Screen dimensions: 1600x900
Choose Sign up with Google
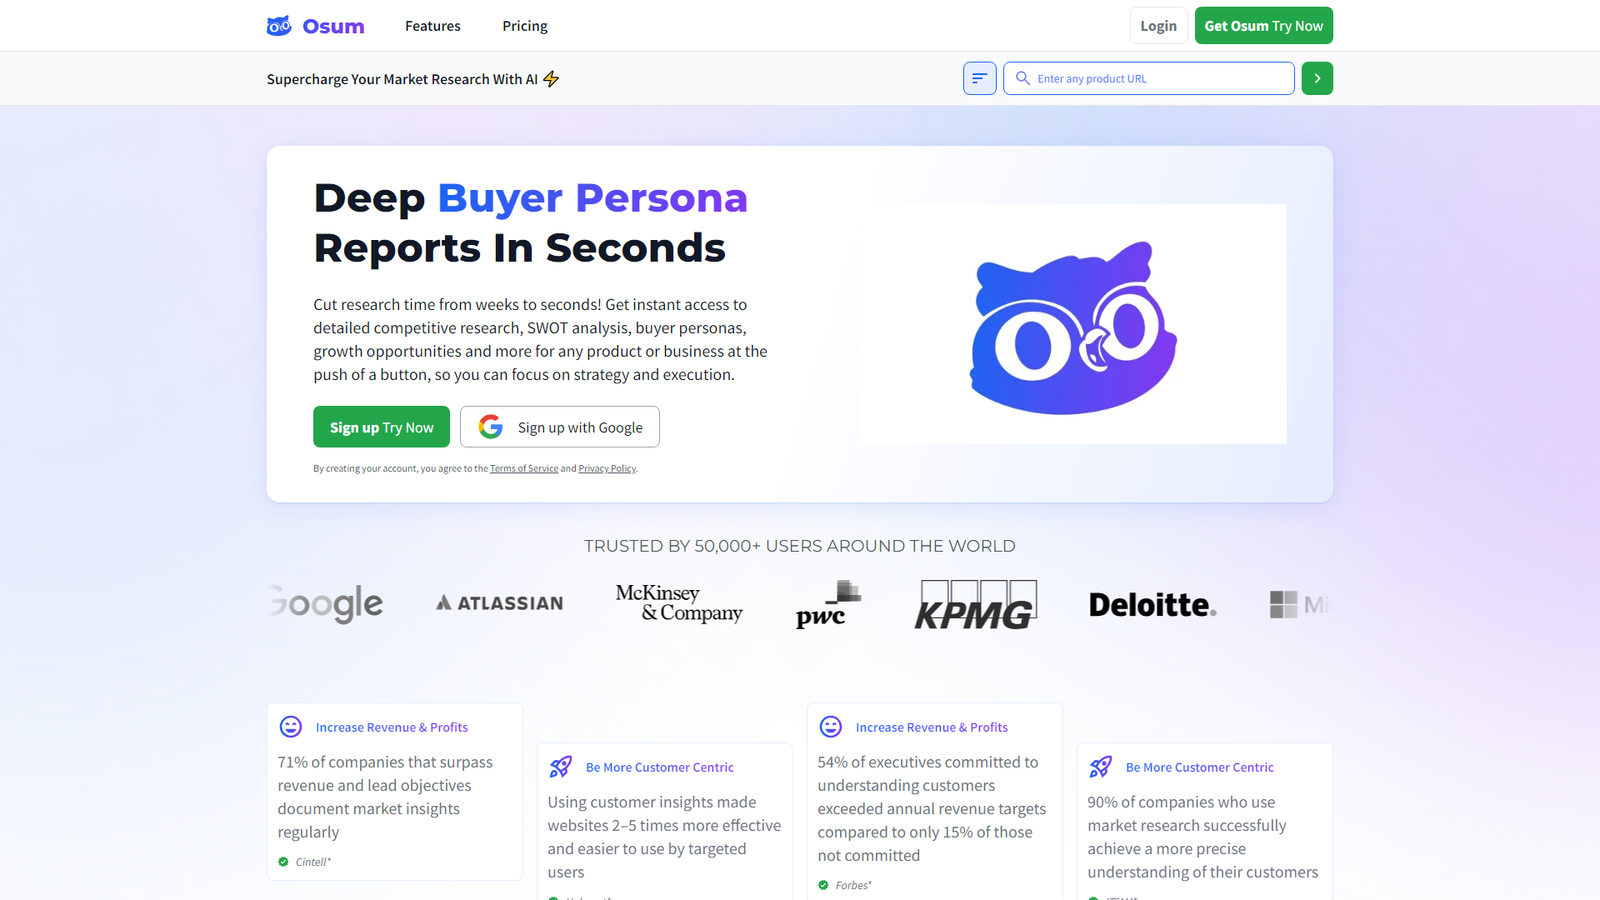[560, 427]
